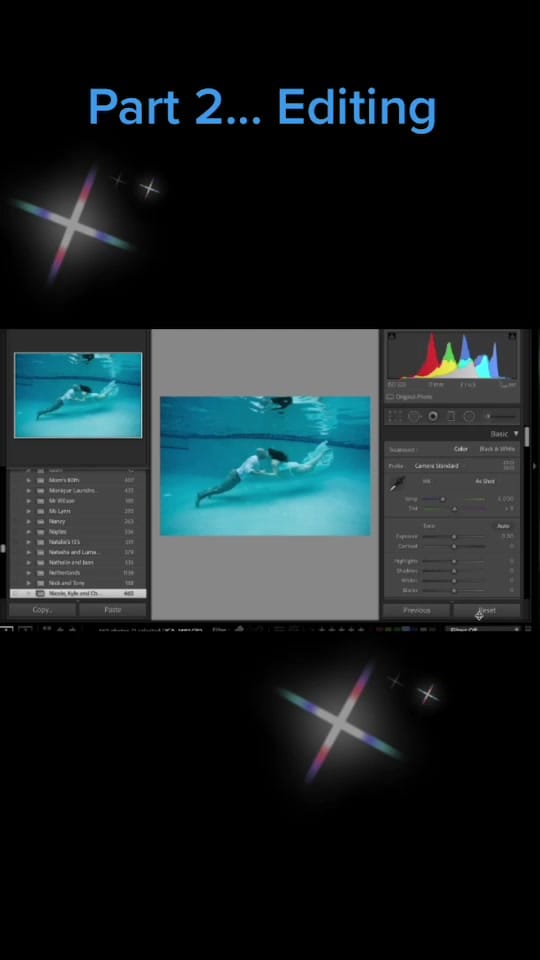Expand the Nancy folder
Image resolution: width=540 pixels, height=960 pixels.
coord(28,522)
